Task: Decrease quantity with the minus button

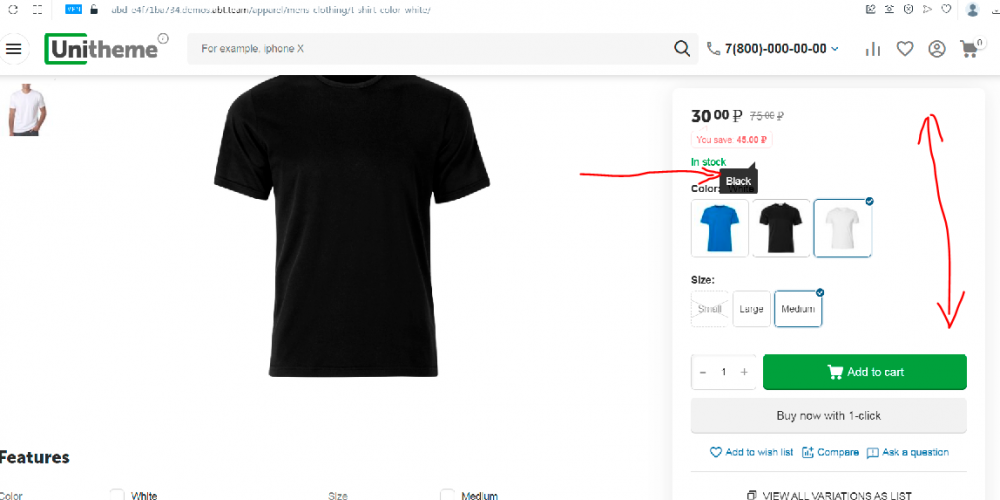Action: coord(703,372)
